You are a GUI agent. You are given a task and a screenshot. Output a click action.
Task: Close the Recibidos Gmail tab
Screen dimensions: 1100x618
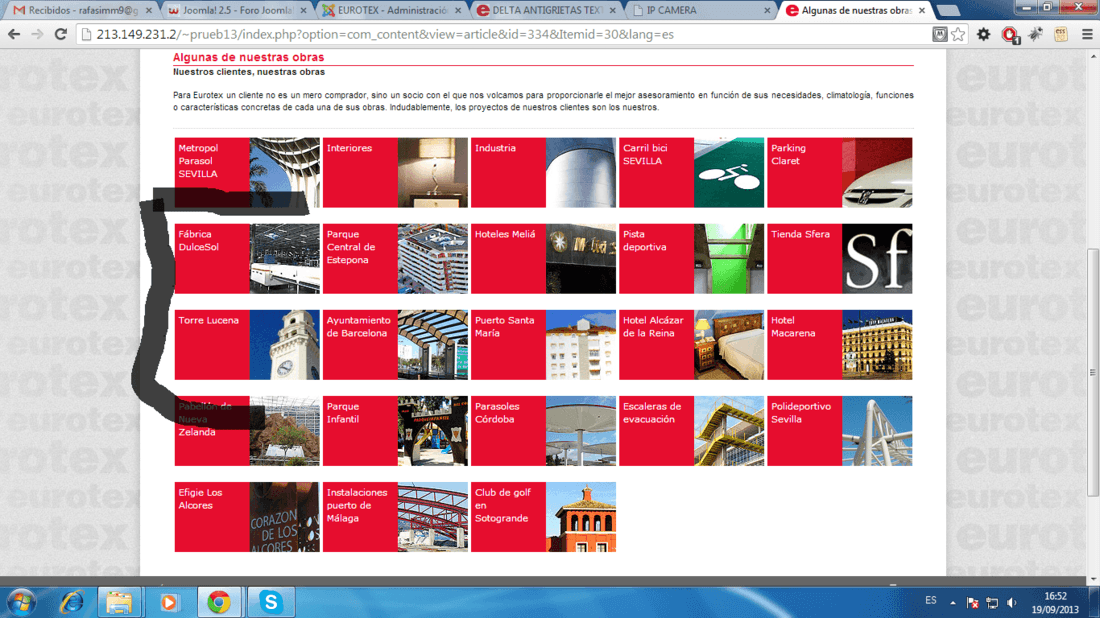149,11
